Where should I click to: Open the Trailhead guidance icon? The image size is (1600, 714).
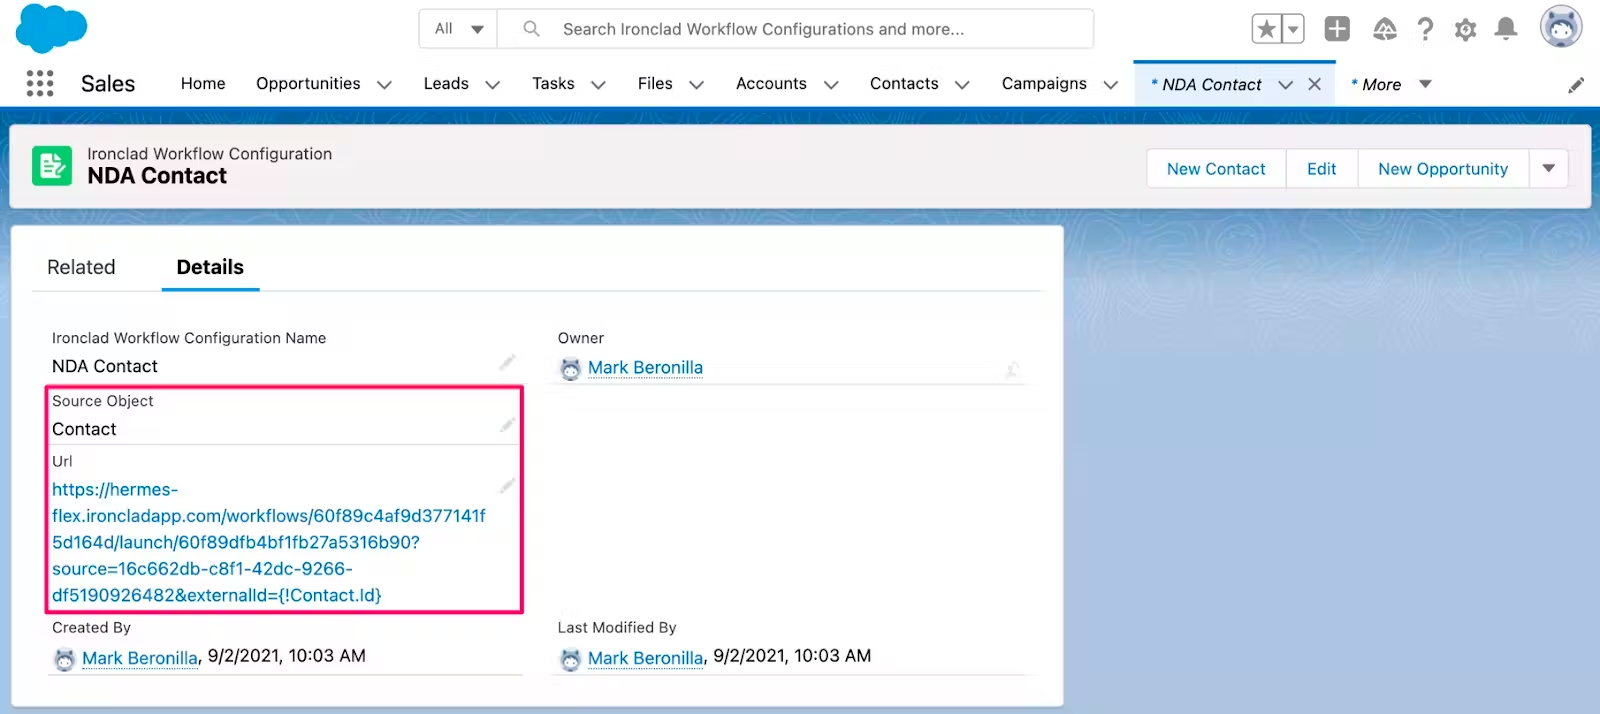(x=1385, y=29)
